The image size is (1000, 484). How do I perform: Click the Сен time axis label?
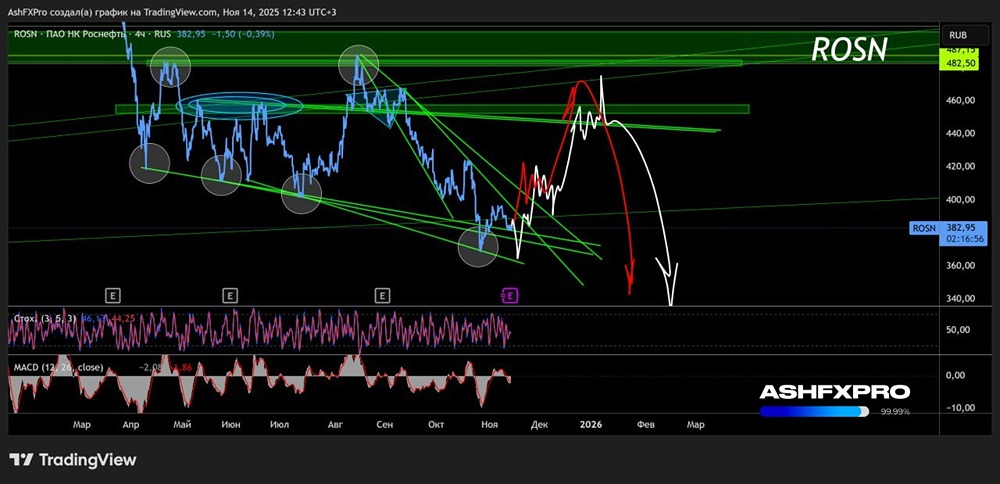[x=385, y=425]
